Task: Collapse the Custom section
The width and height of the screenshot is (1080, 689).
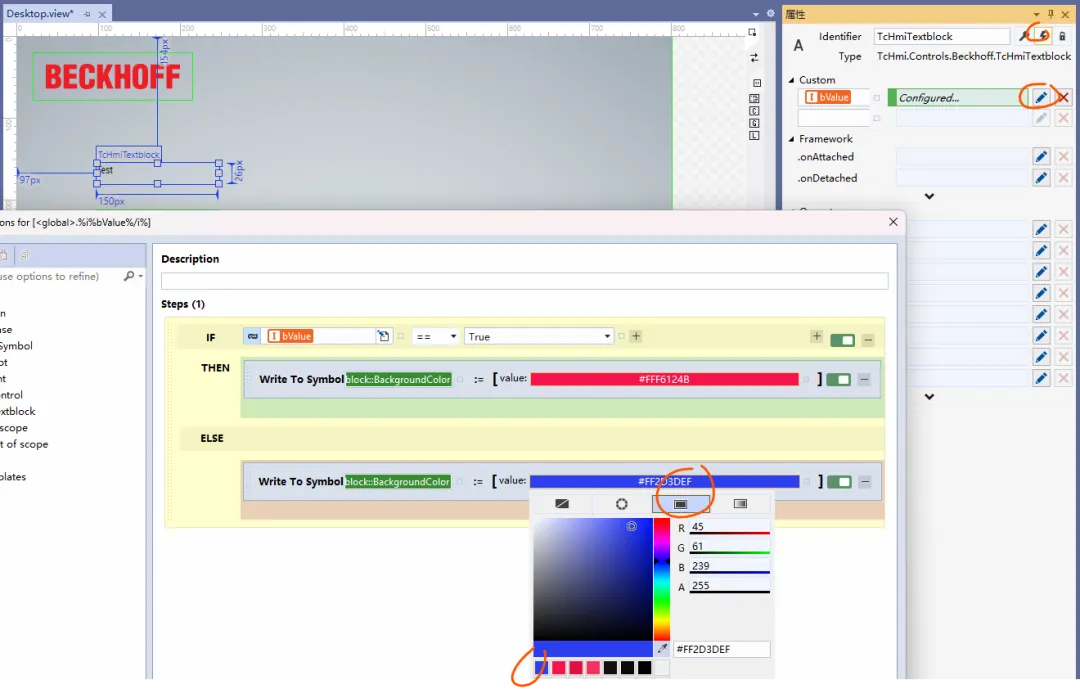Action: pyautogui.click(x=791, y=80)
